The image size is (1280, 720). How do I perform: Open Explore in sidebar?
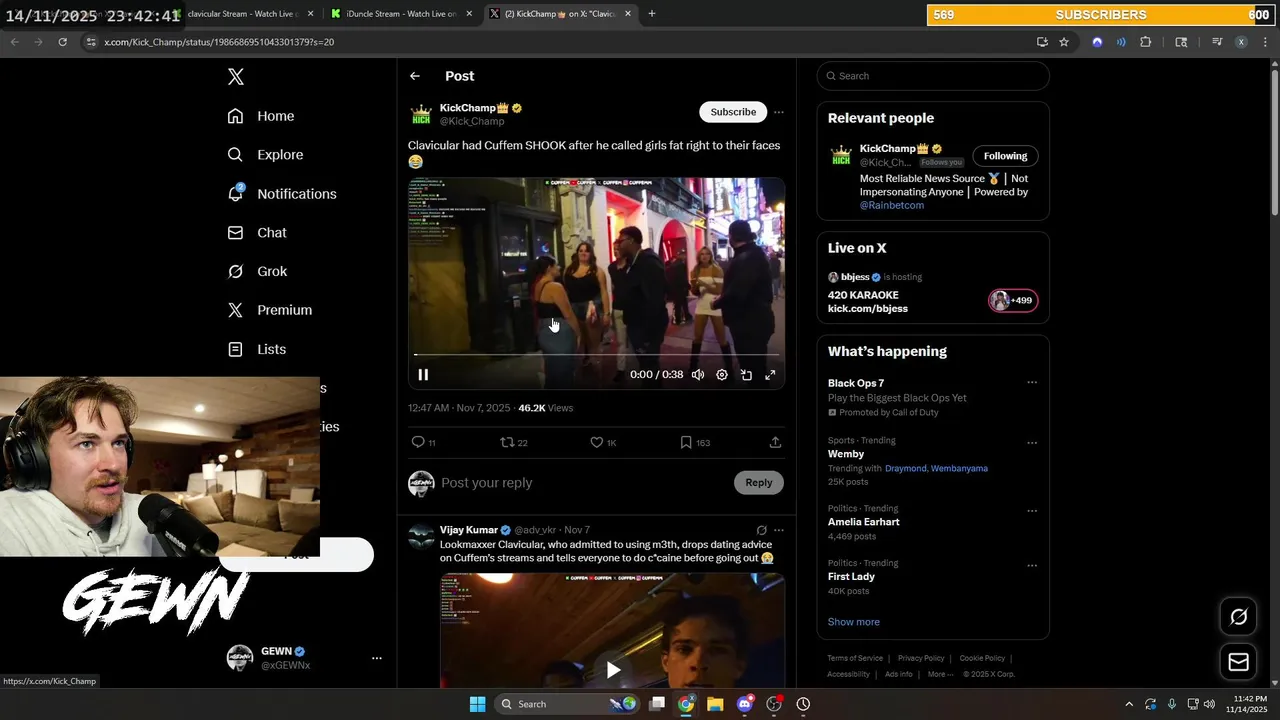265,155
